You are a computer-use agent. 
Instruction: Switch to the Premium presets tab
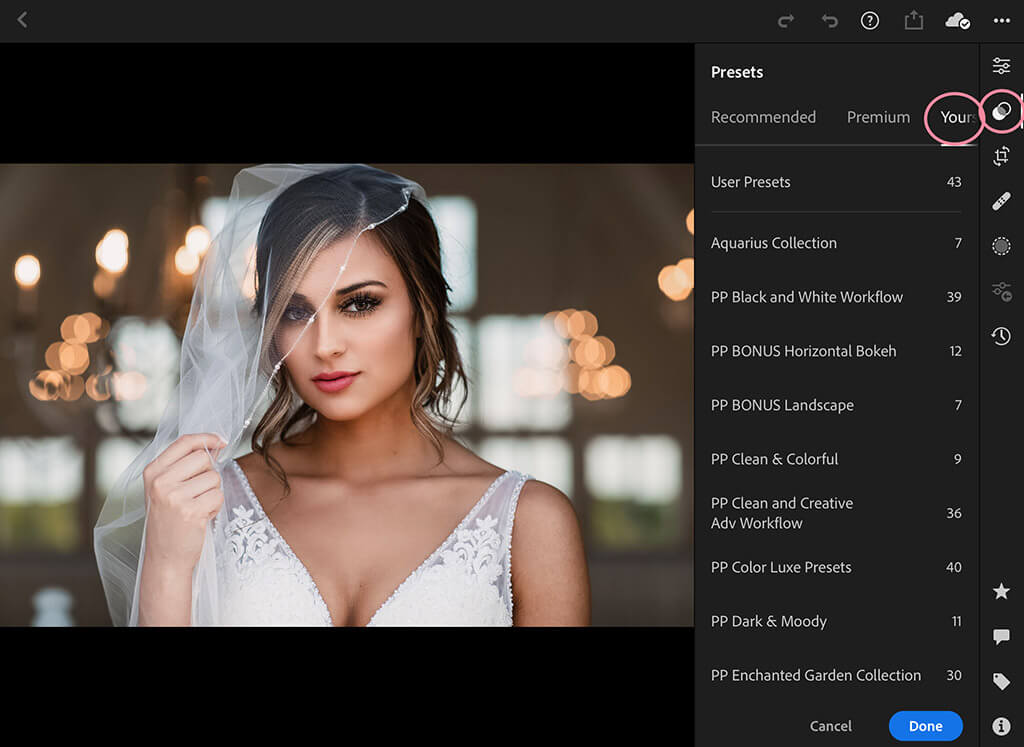tap(878, 117)
